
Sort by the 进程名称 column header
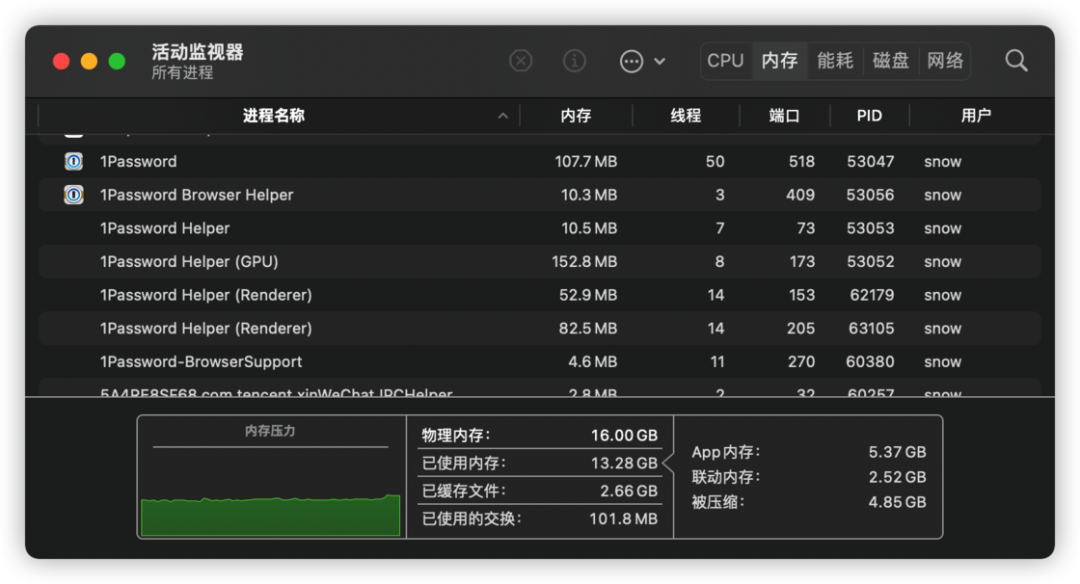[x=273, y=116]
